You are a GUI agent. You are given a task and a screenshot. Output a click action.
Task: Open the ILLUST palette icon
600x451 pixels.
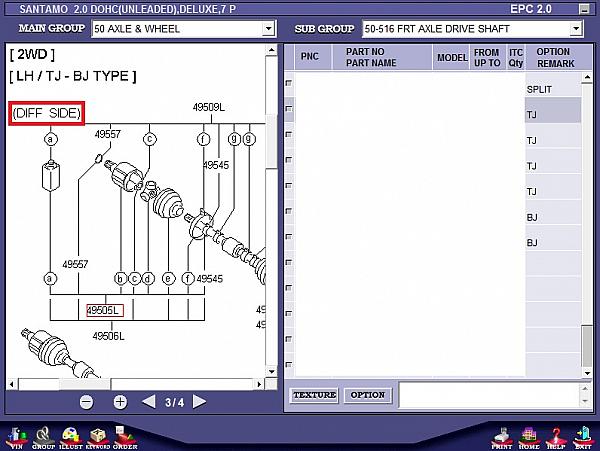point(71,438)
